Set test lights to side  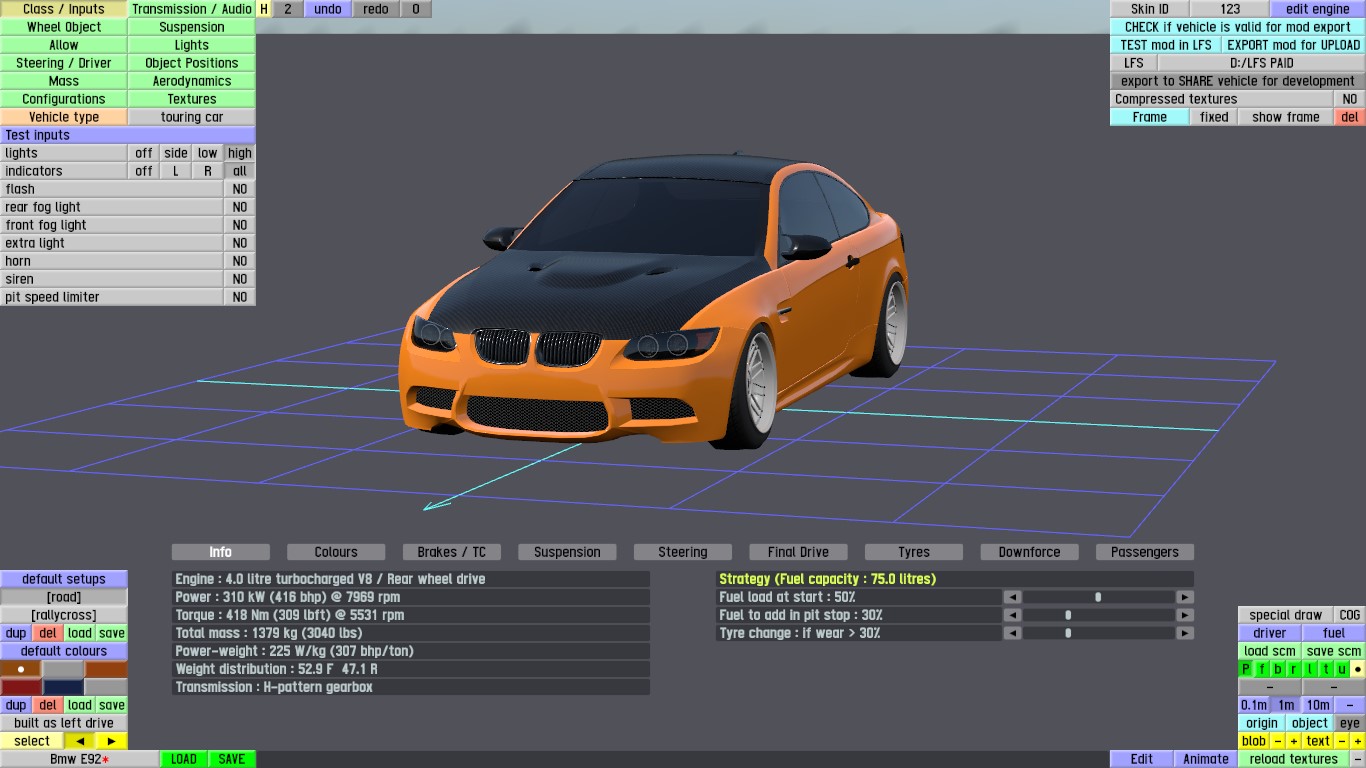[176, 153]
